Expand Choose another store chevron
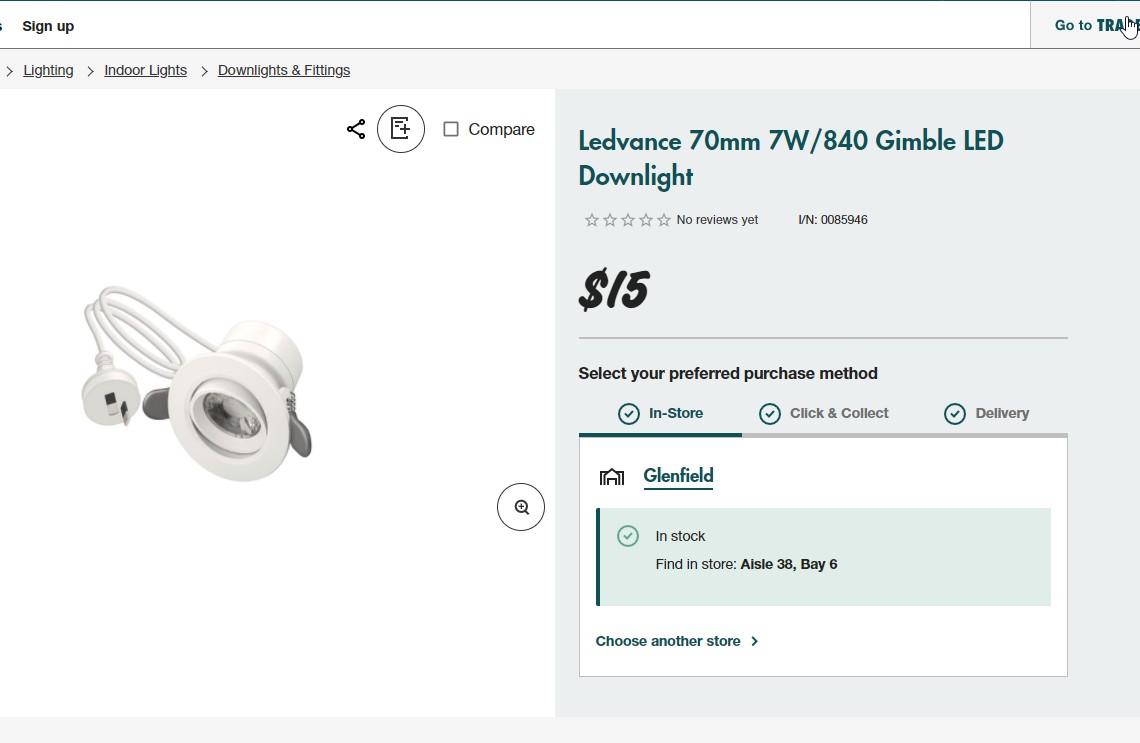The width and height of the screenshot is (1140, 743). pyautogui.click(x=755, y=641)
